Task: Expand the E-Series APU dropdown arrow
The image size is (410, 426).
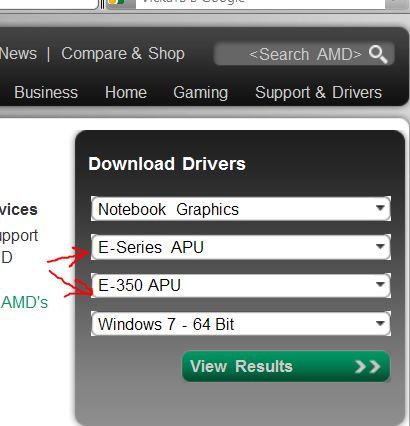Action: [x=380, y=246]
